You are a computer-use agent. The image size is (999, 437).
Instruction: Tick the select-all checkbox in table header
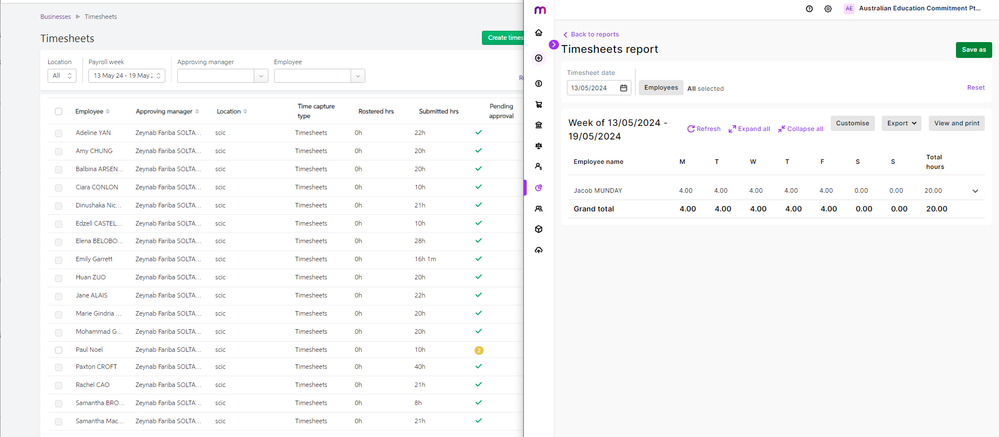pyautogui.click(x=58, y=111)
